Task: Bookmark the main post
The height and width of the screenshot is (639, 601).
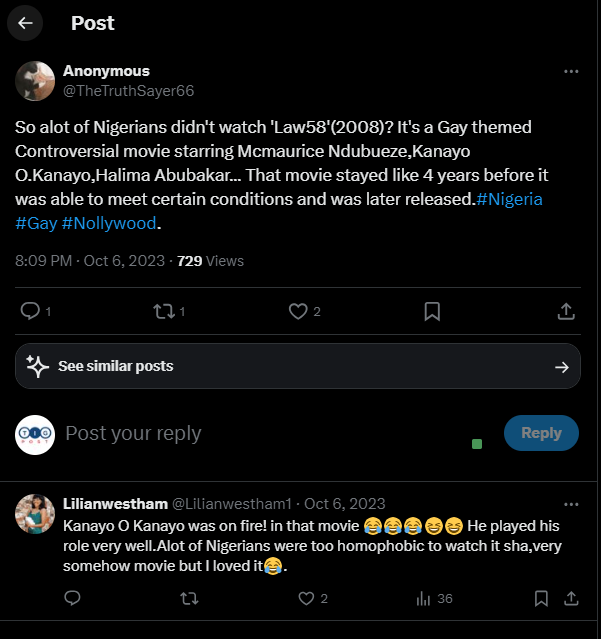Action: [432, 311]
